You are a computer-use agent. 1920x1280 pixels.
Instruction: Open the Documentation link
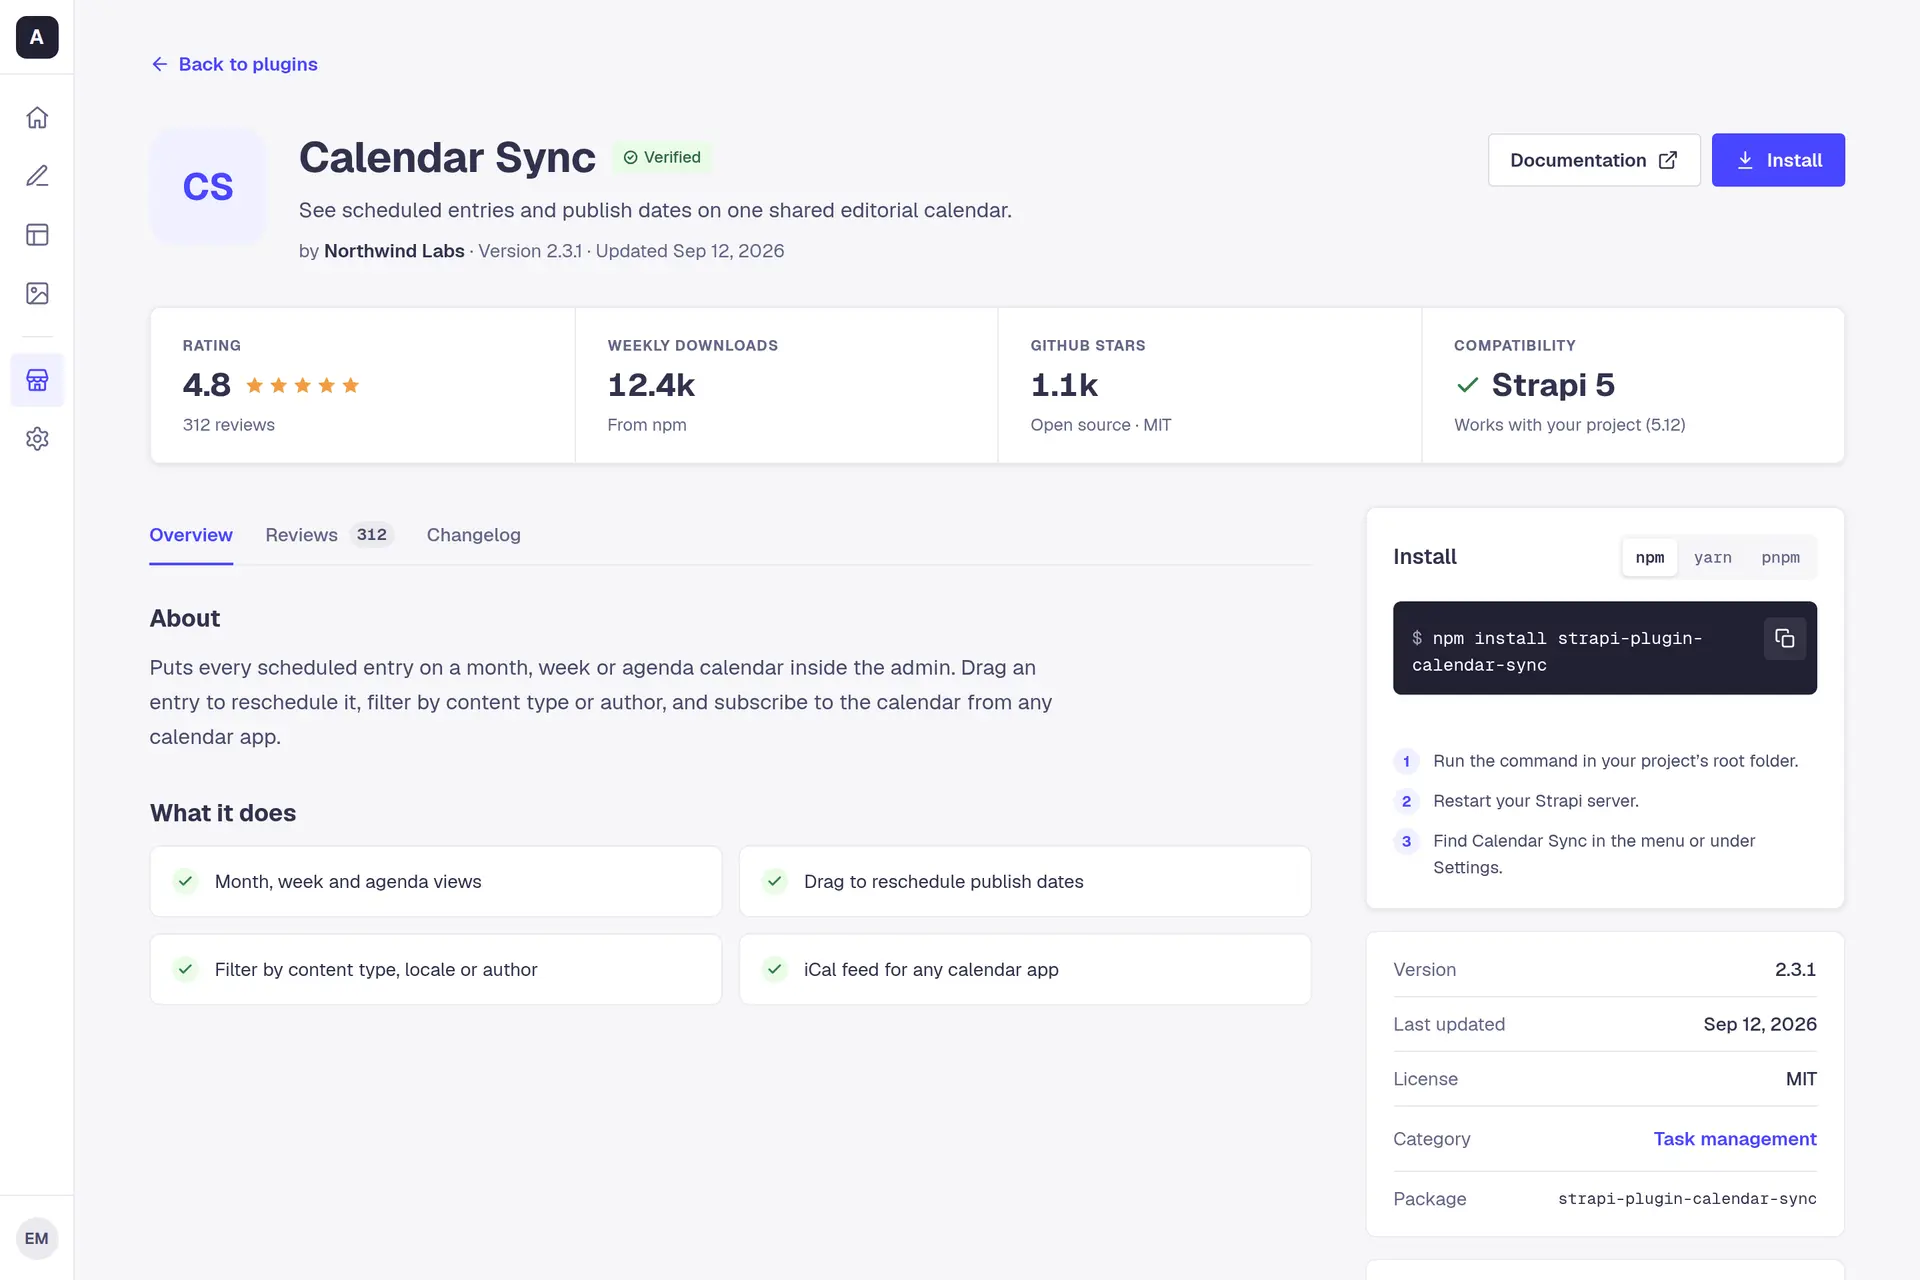[x=1594, y=160]
